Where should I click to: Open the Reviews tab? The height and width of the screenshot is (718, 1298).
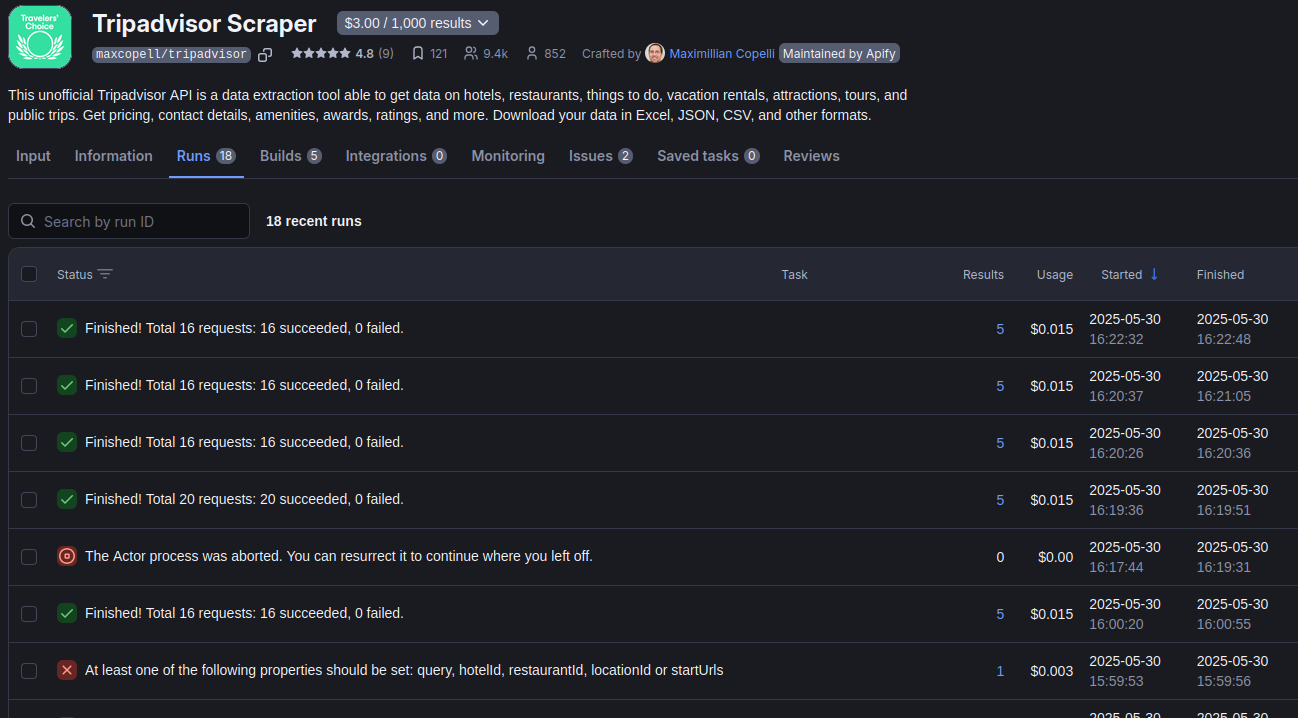[811, 156]
